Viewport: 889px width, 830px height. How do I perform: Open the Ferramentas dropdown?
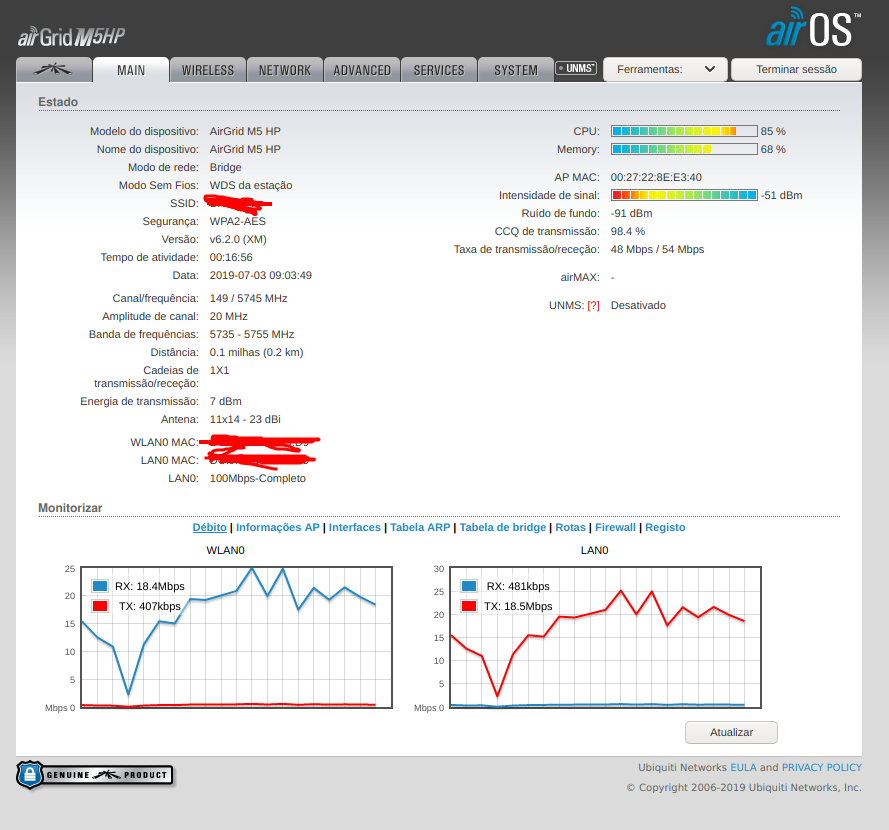665,69
